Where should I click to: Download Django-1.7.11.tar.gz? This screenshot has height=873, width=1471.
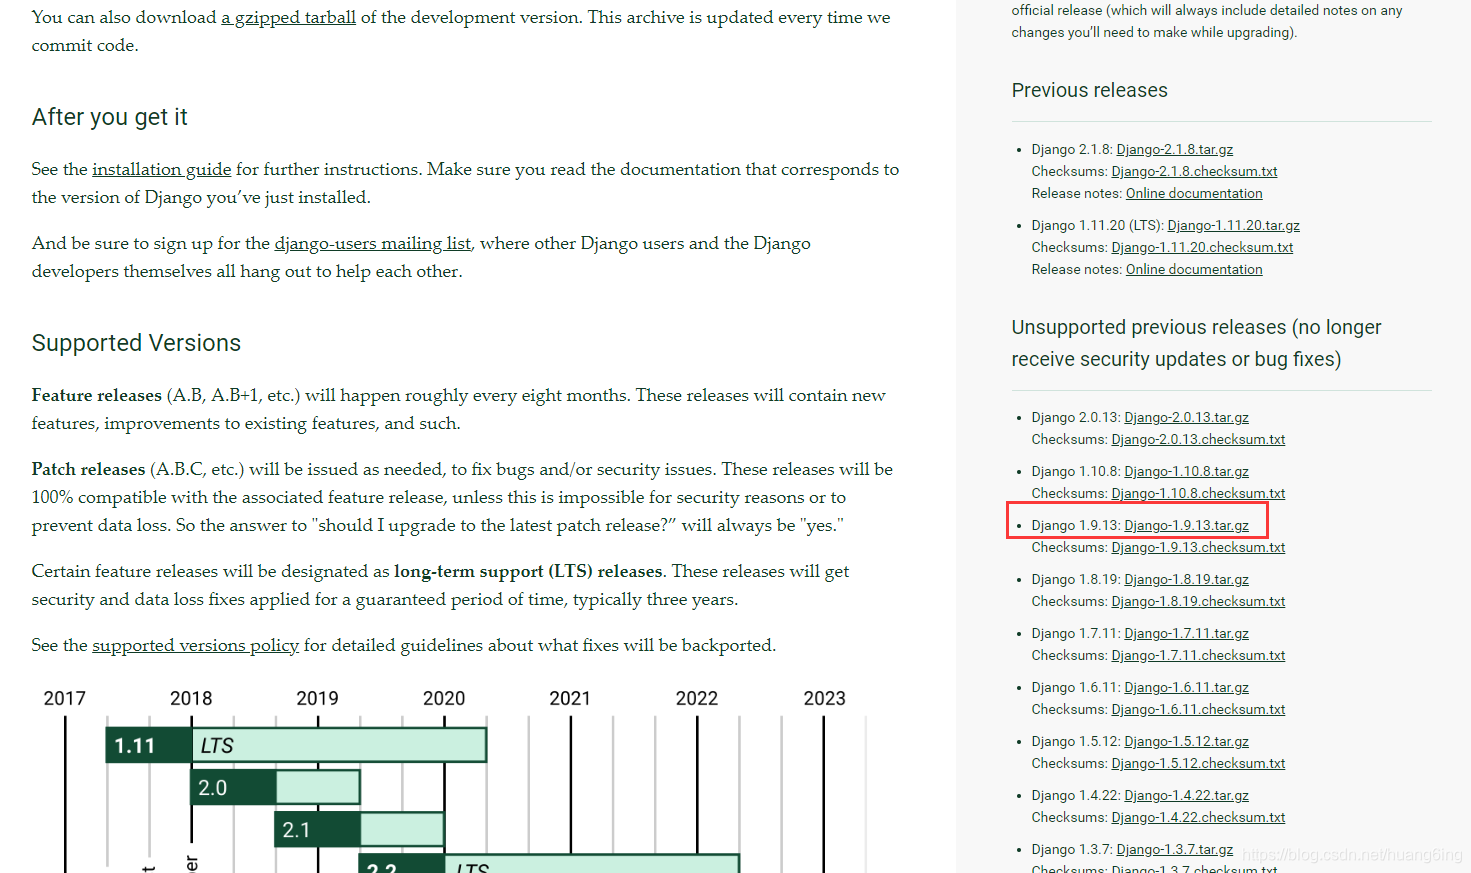coord(1187,634)
